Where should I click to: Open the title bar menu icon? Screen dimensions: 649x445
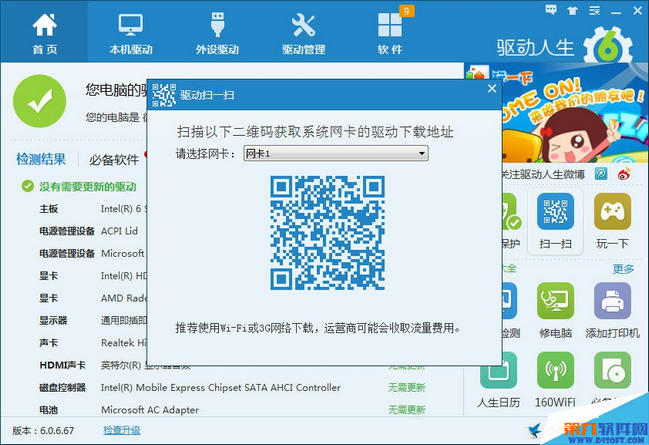[594, 11]
